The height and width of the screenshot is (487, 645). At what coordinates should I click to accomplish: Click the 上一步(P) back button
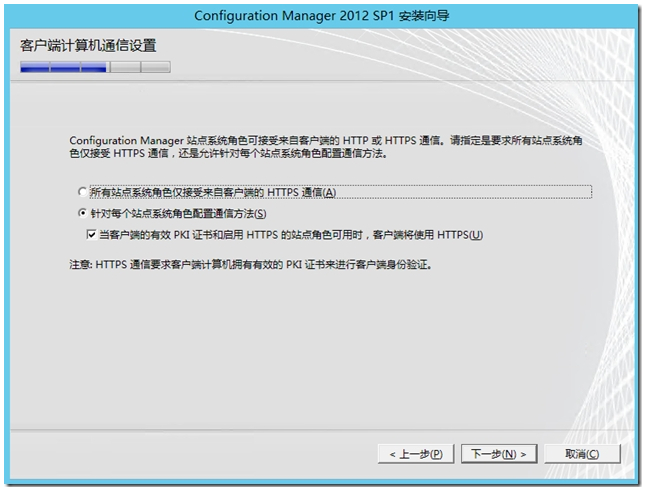click(x=416, y=454)
